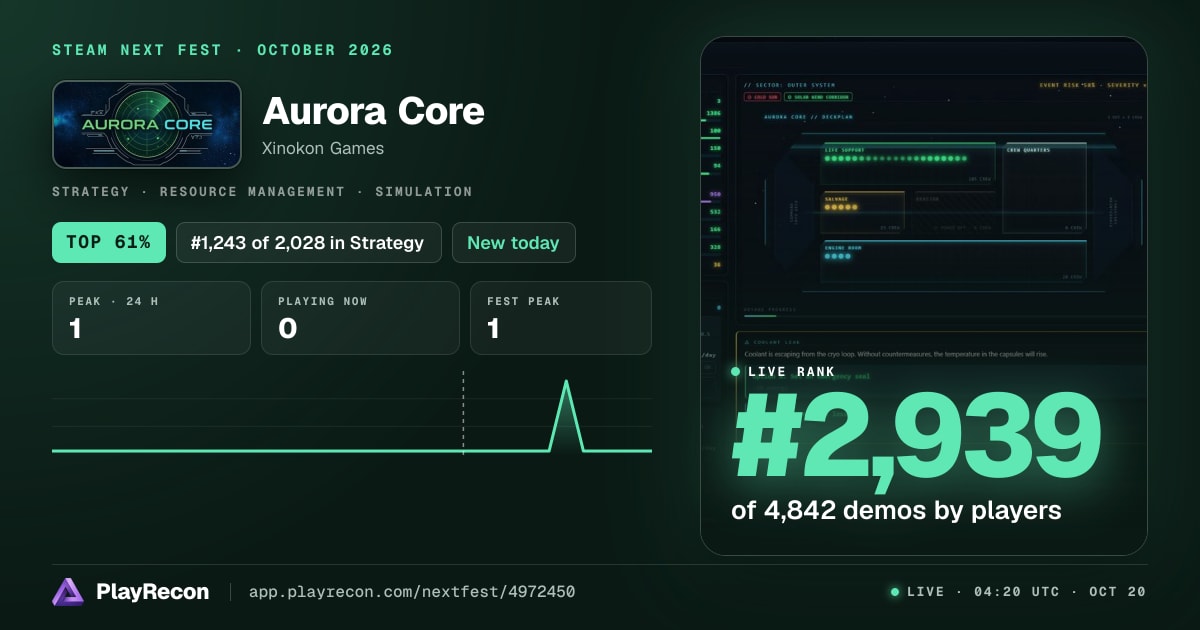Click the STRATEGY genre tag
Viewport: 1200px width, 630px height.
(x=90, y=191)
